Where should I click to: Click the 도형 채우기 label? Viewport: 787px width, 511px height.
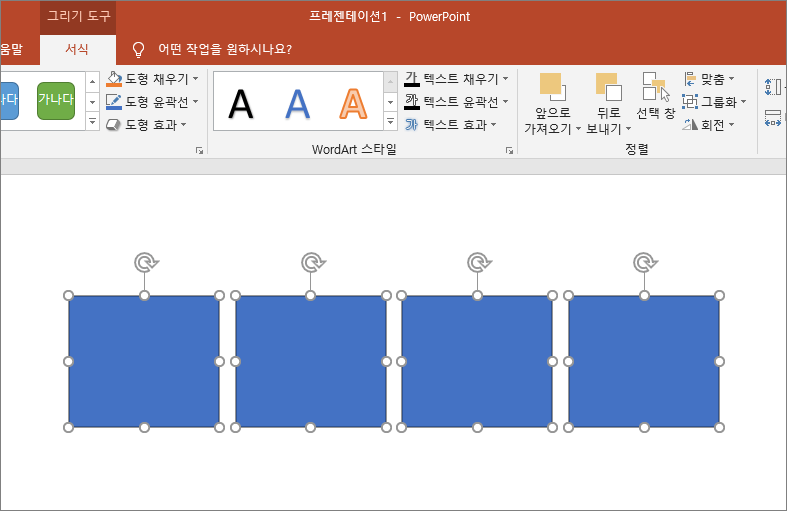pyautogui.click(x=157, y=79)
